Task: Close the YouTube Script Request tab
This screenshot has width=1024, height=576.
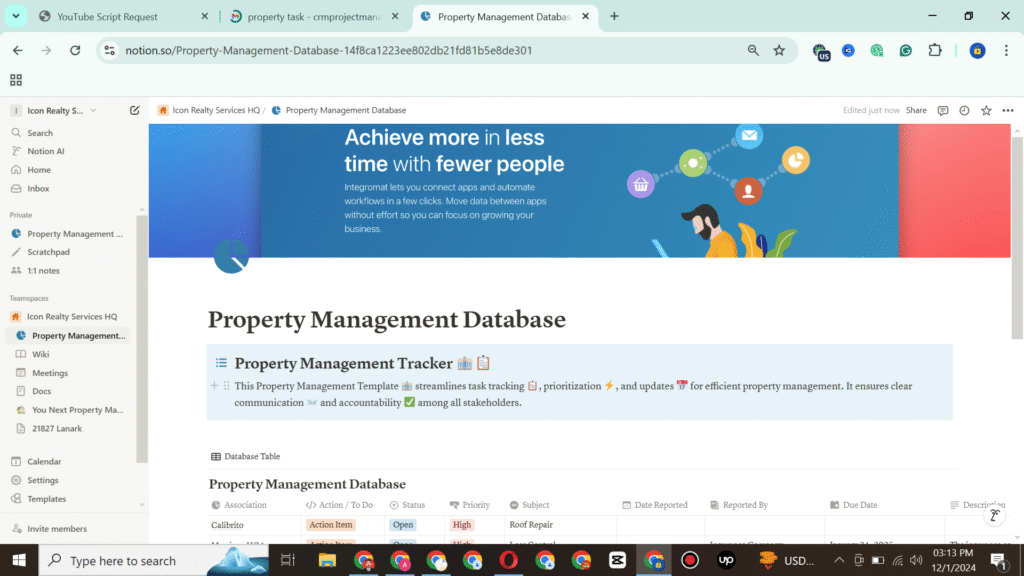Action: click(x=204, y=16)
